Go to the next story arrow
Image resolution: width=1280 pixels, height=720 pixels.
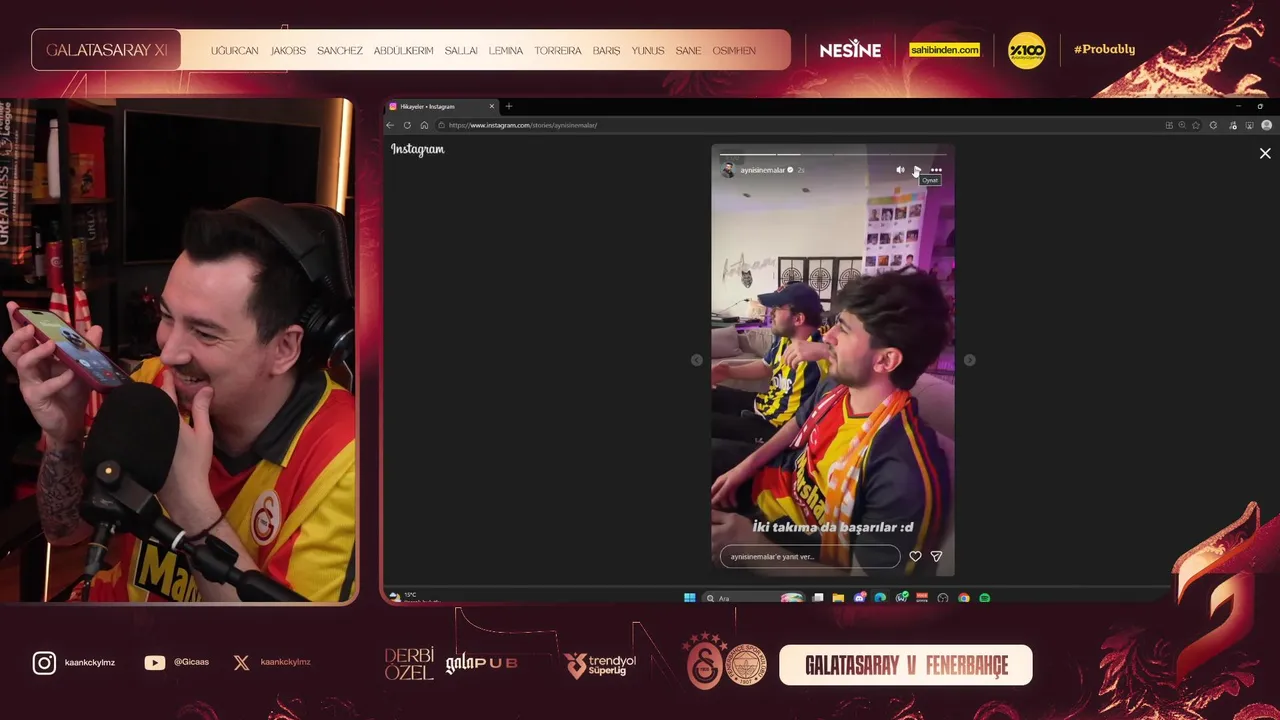(x=969, y=360)
